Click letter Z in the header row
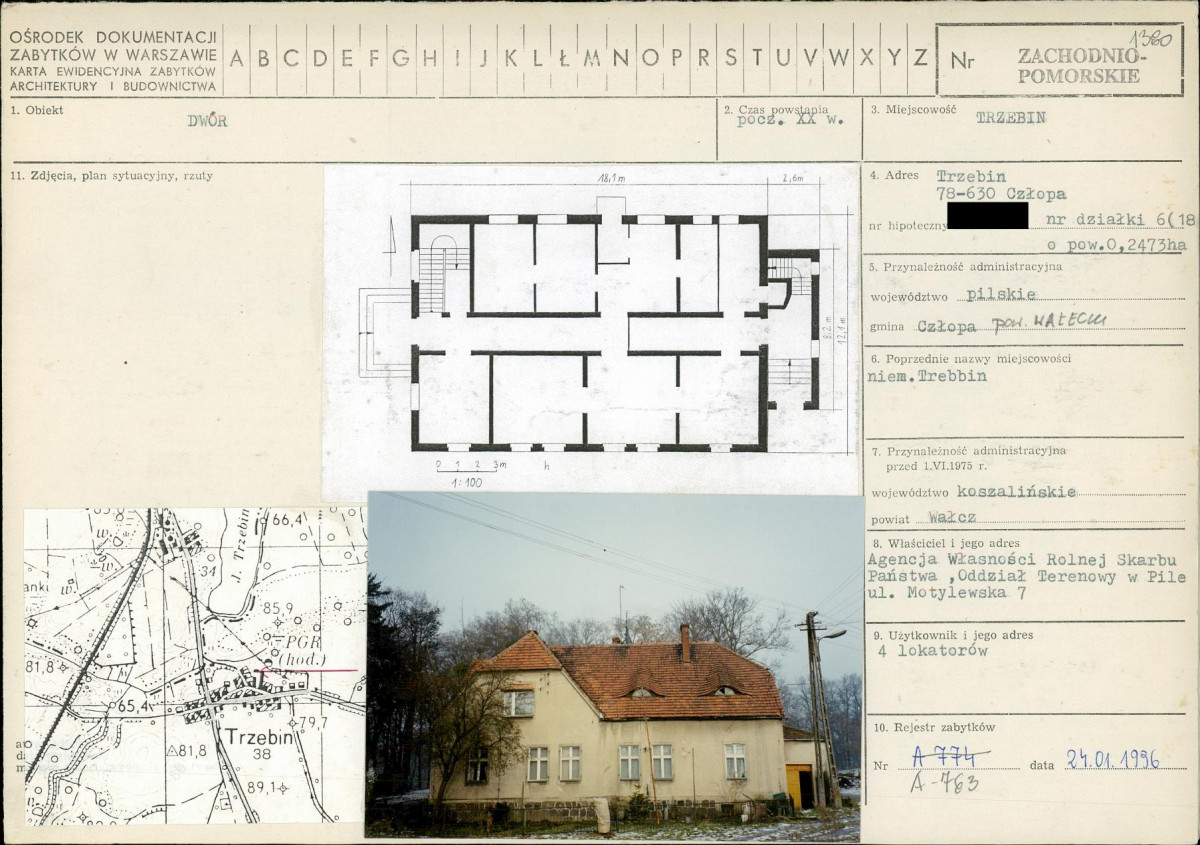 click(x=920, y=58)
